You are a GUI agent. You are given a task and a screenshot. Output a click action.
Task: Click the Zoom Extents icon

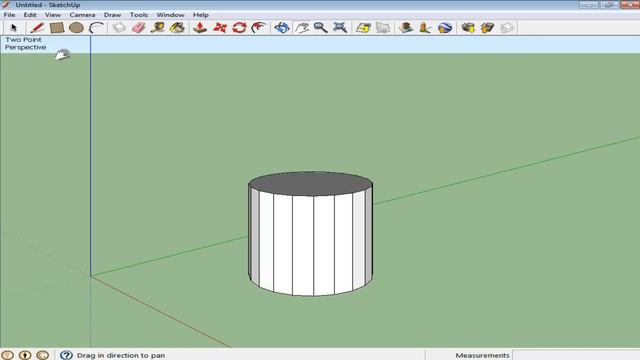pyautogui.click(x=340, y=28)
